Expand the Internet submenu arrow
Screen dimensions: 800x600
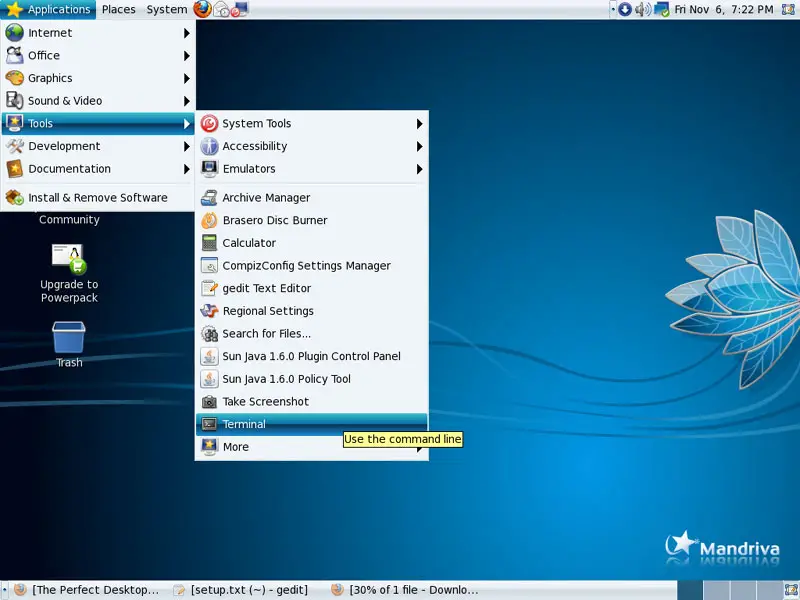point(187,33)
